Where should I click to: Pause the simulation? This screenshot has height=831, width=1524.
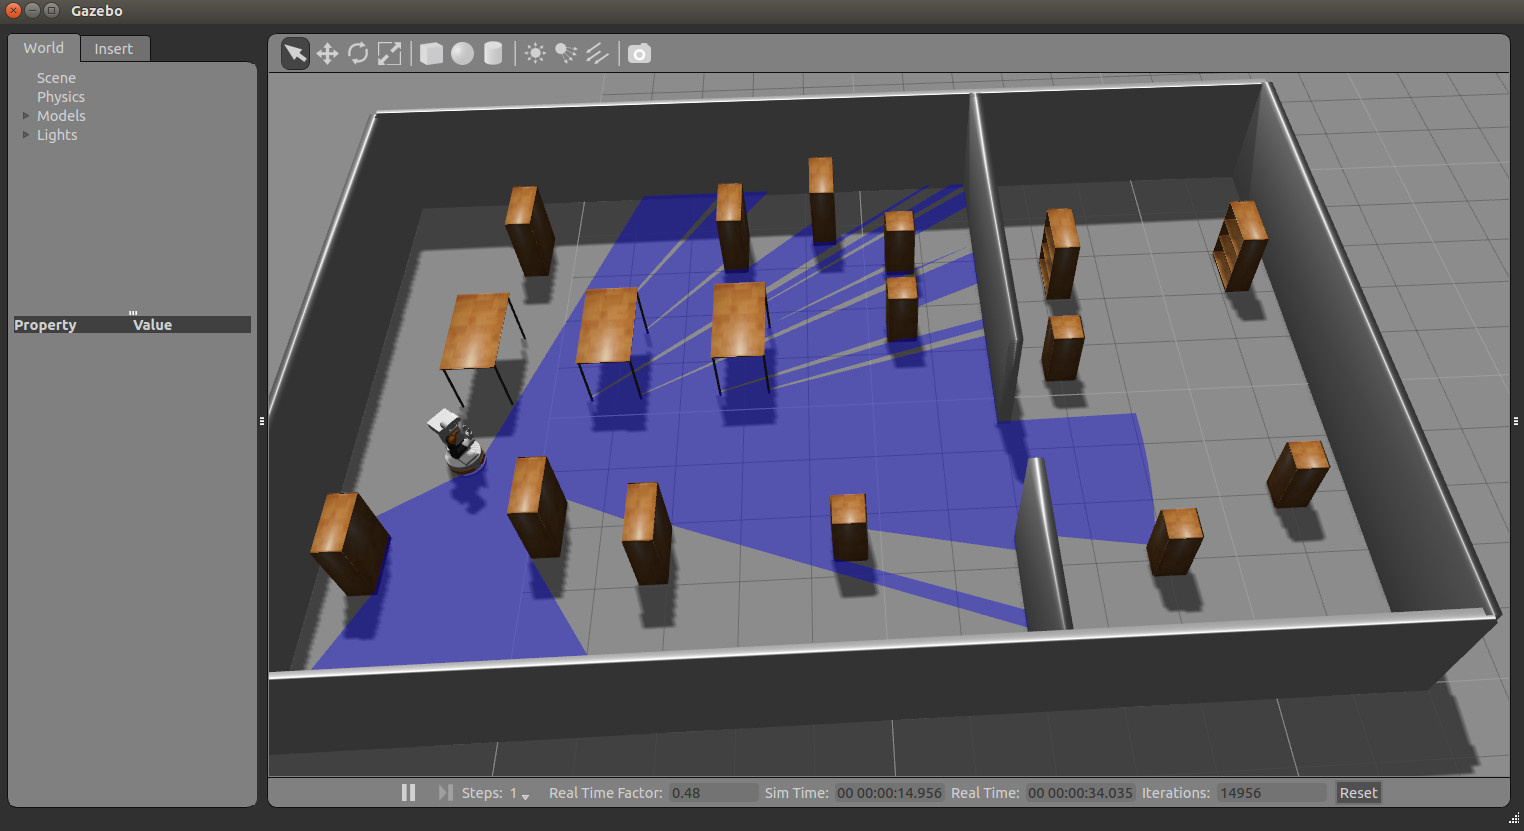coord(408,792)
